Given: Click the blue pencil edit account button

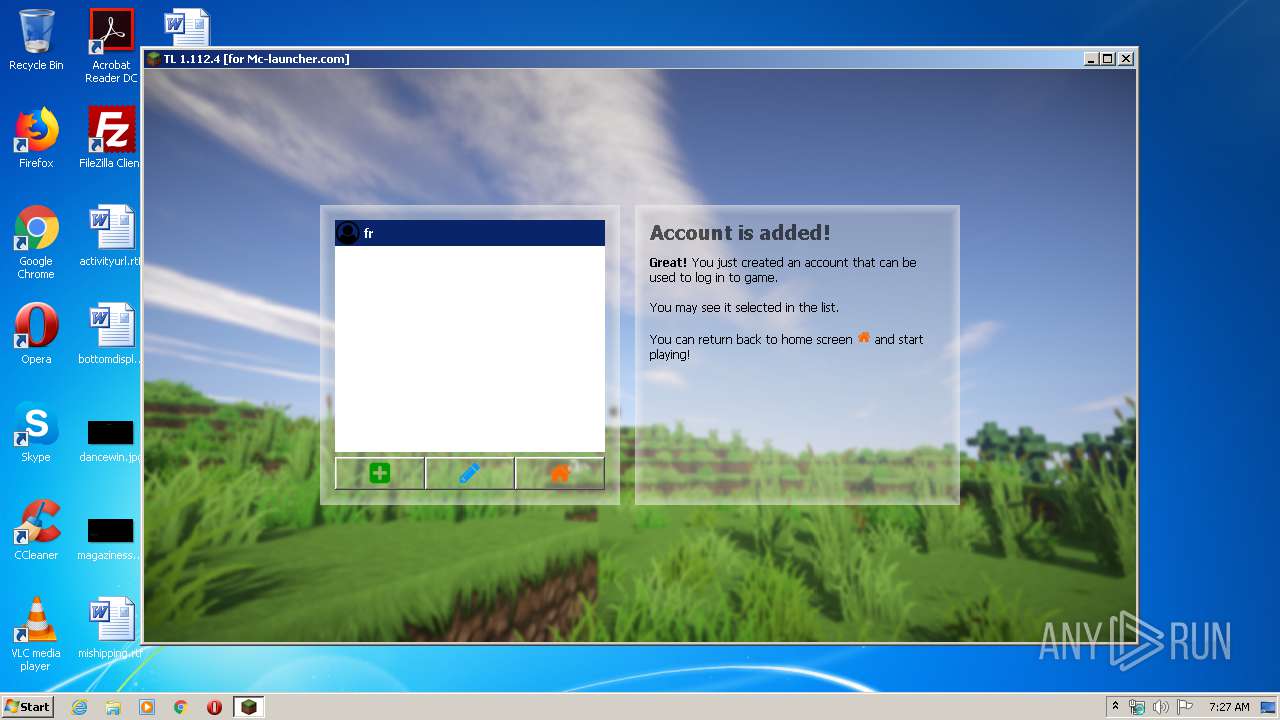Looking at the screenshot, I should point(469,473).
